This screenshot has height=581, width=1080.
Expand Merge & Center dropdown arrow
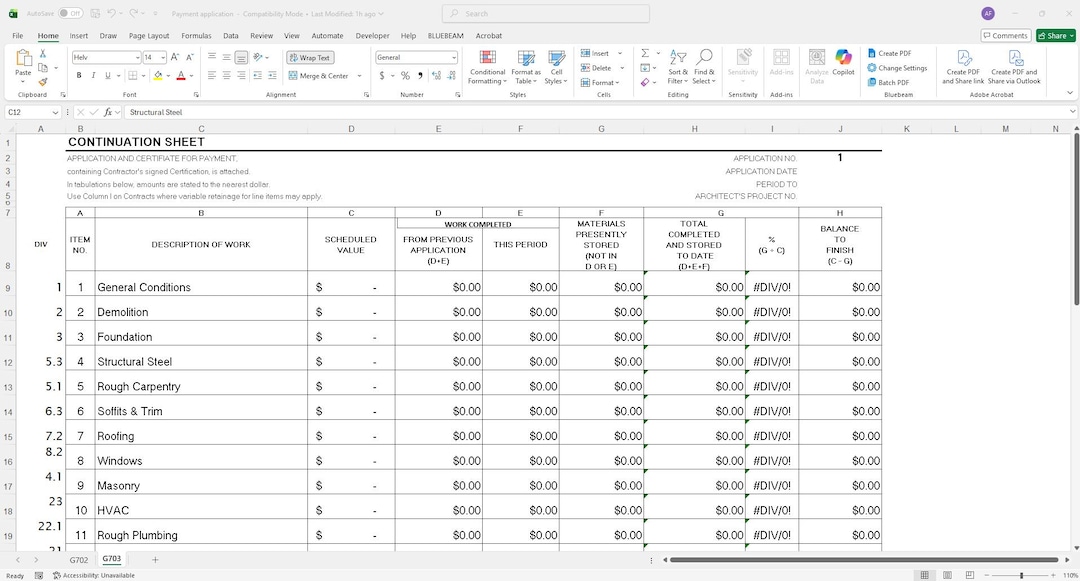360,76
